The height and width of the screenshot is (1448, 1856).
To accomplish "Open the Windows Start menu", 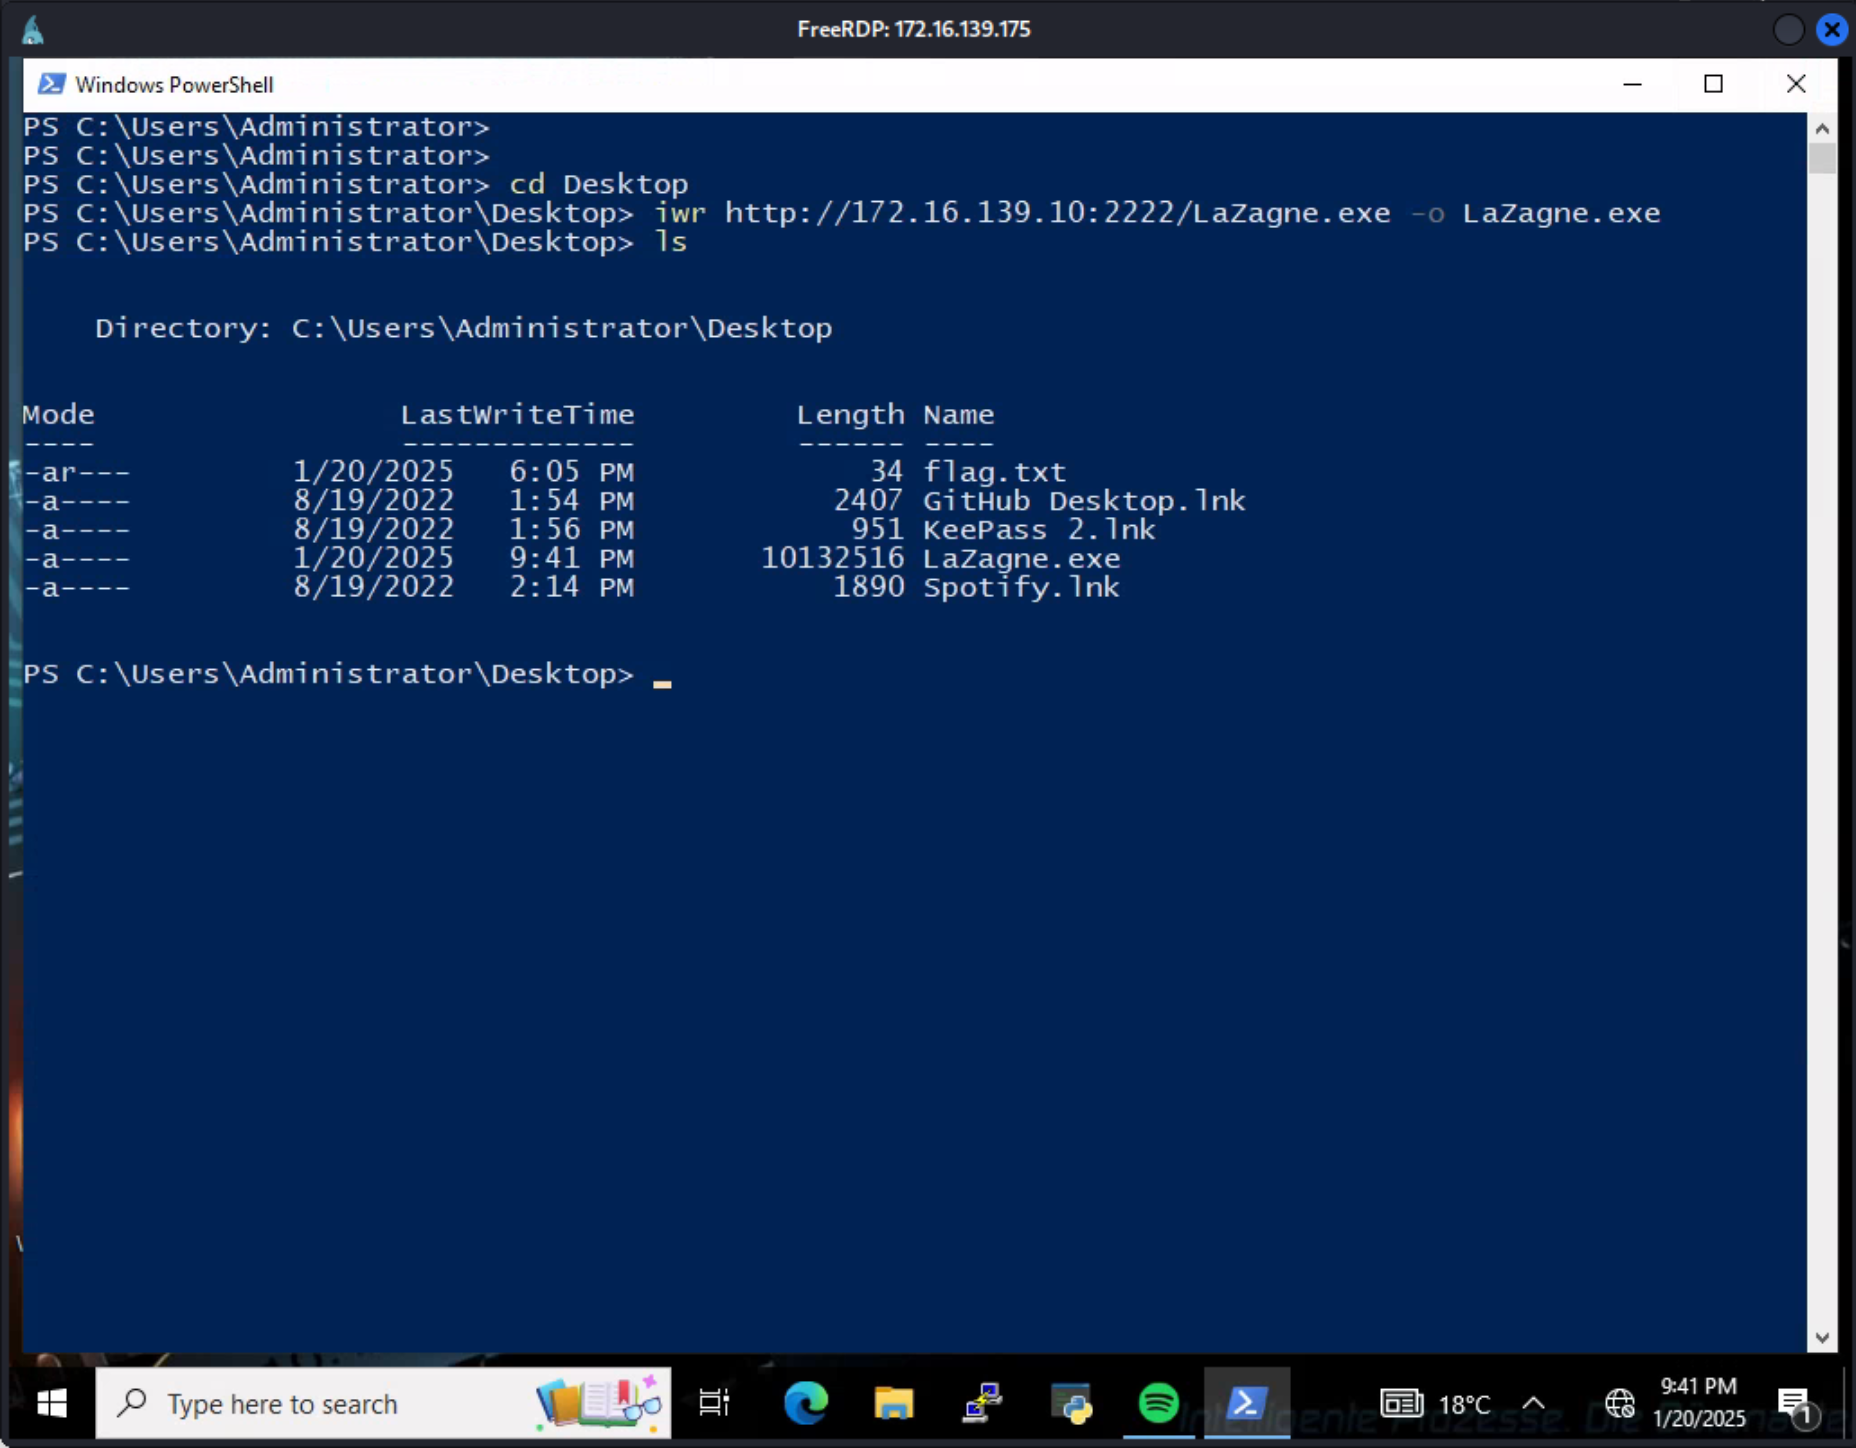I will pyautogui.click(x=51, y=1404).
